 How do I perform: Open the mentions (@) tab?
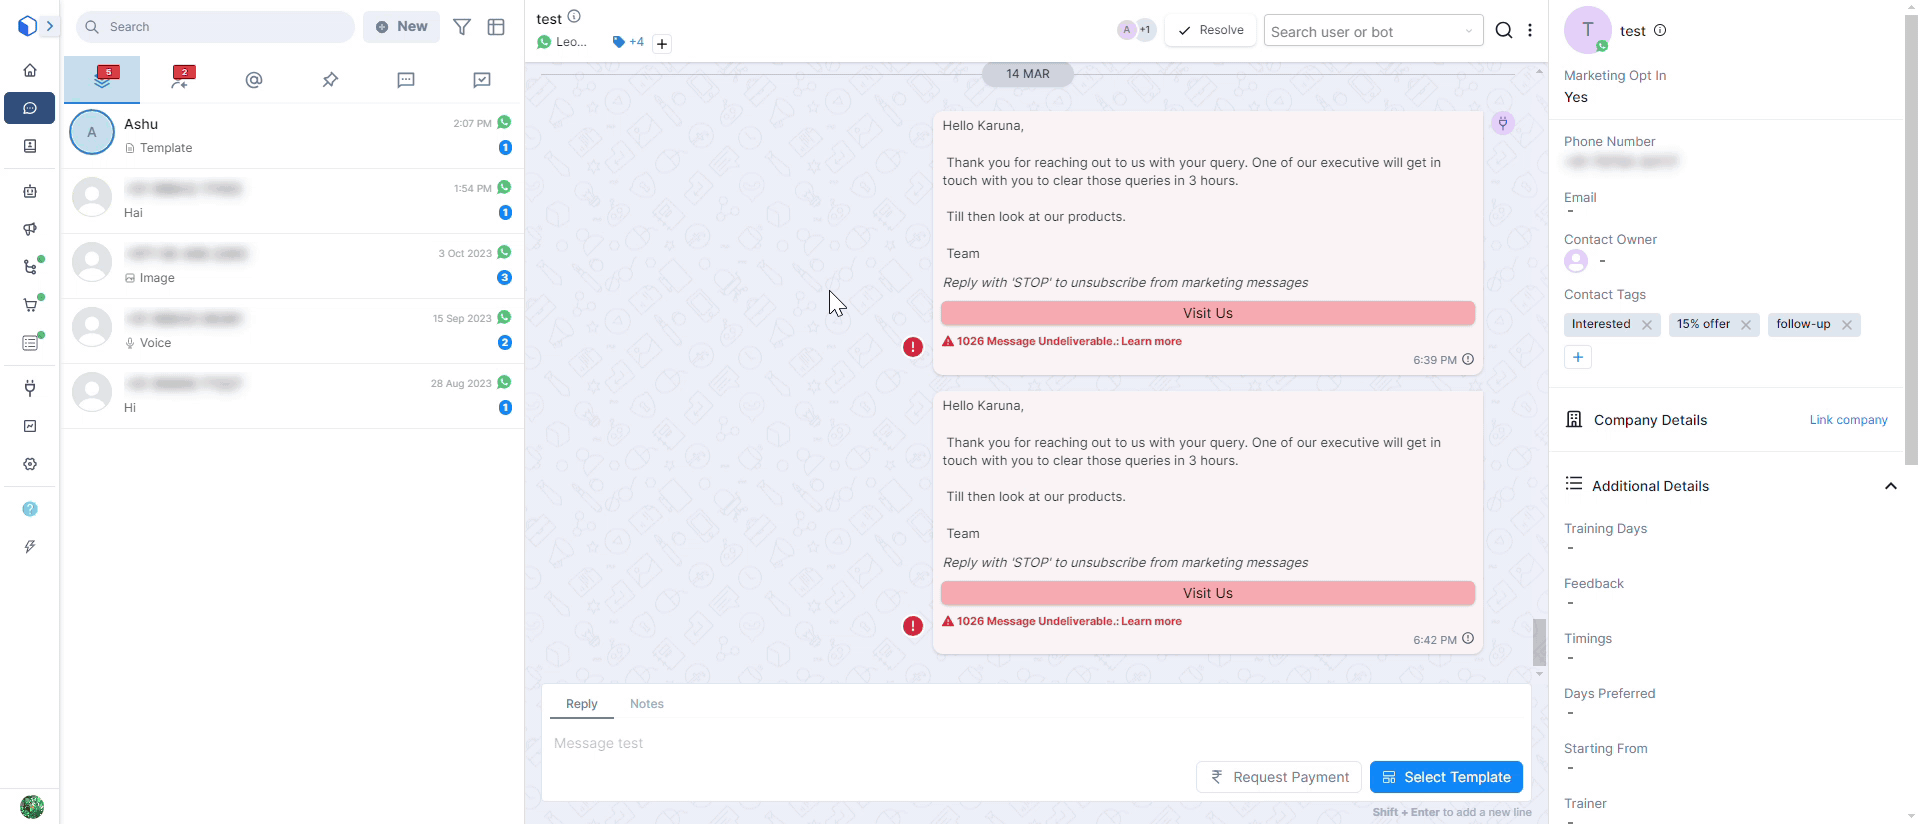[x=254, y=80]
